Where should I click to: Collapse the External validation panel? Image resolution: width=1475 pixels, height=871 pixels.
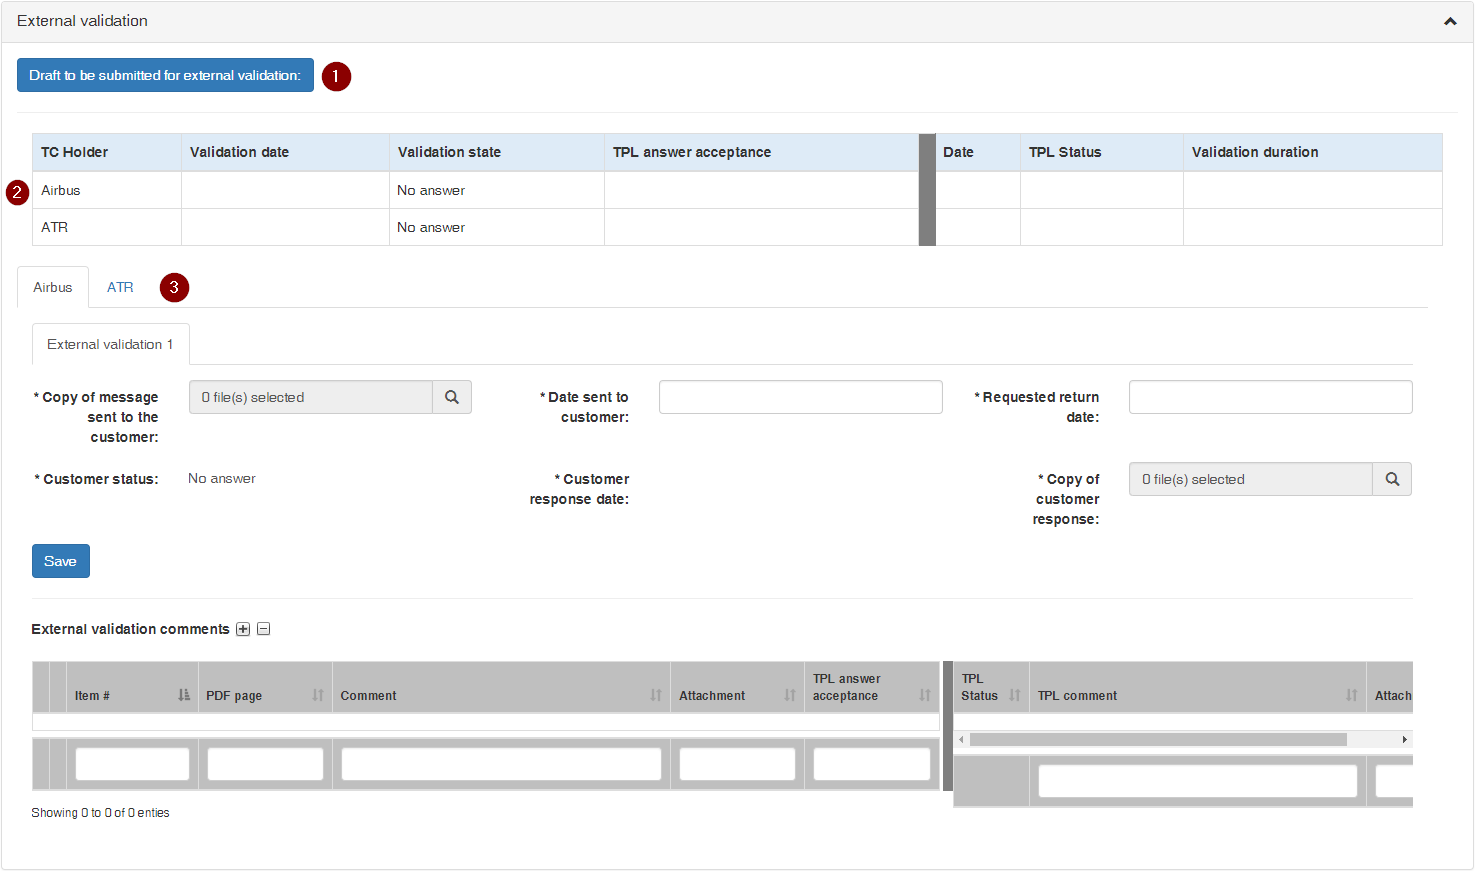click(x=1450, y=21)
